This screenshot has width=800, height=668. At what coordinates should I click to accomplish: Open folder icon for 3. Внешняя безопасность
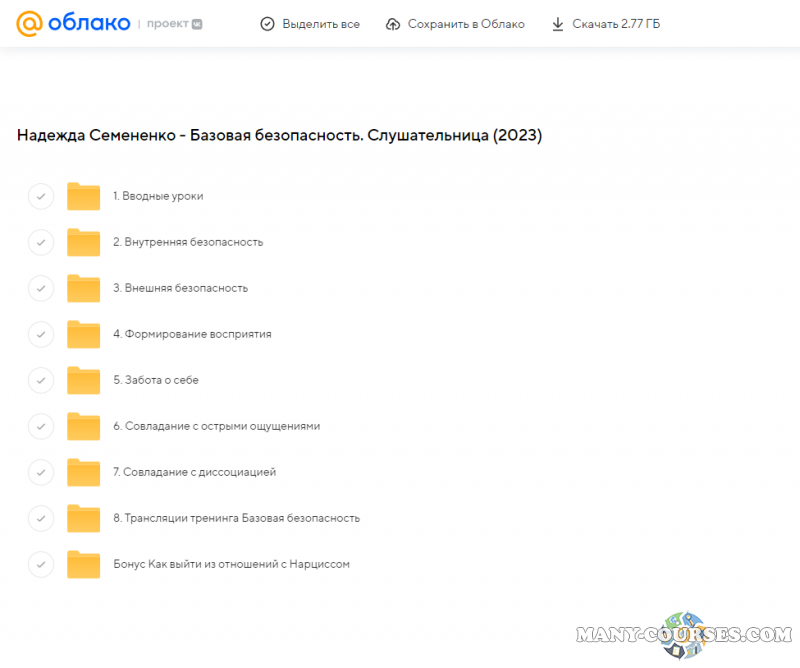[84, 288]
